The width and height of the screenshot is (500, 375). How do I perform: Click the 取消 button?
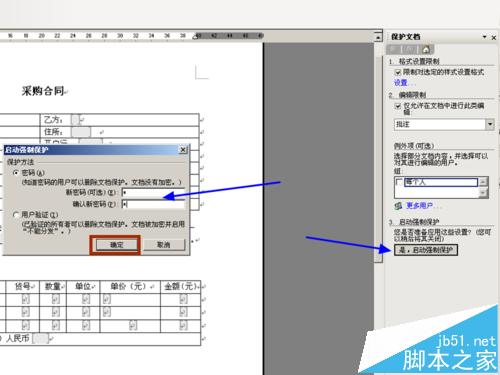(164, 245)
